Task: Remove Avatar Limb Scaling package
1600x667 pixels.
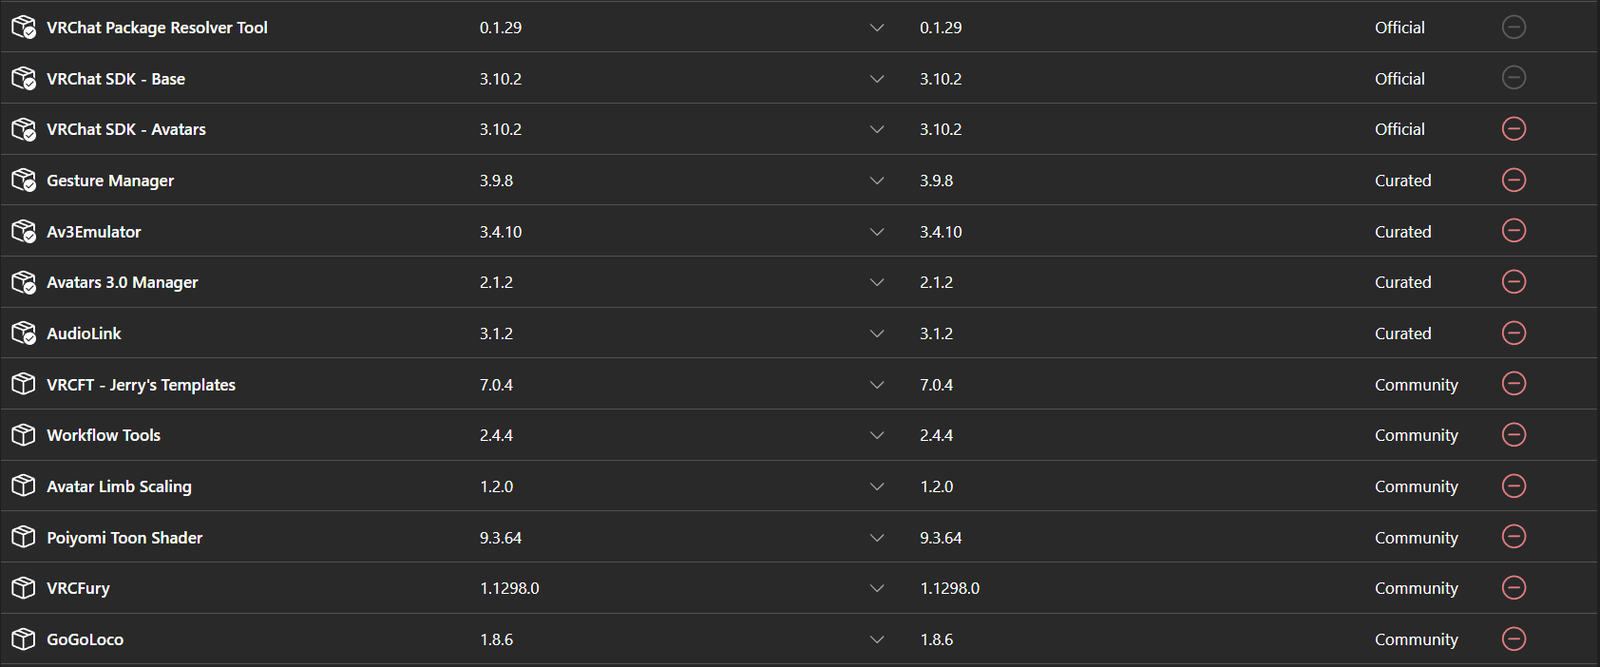Action: point(1514,486)
